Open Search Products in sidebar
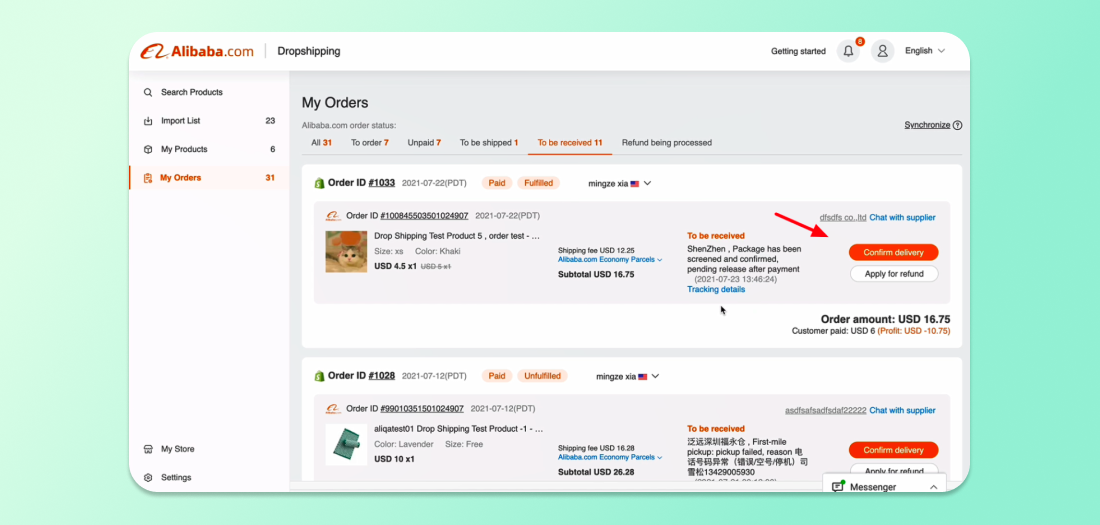 coord(208,92)
